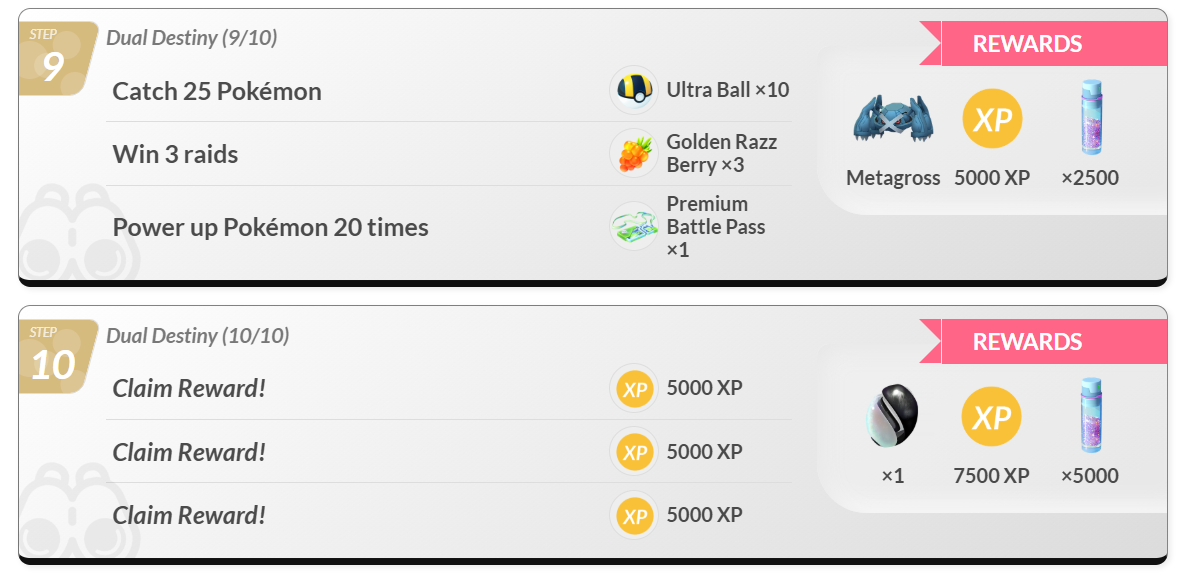Click the Stardust ×5000 bottle icon
Image resolution: width=1185 pixels, height=575 pixels.
1090,416
